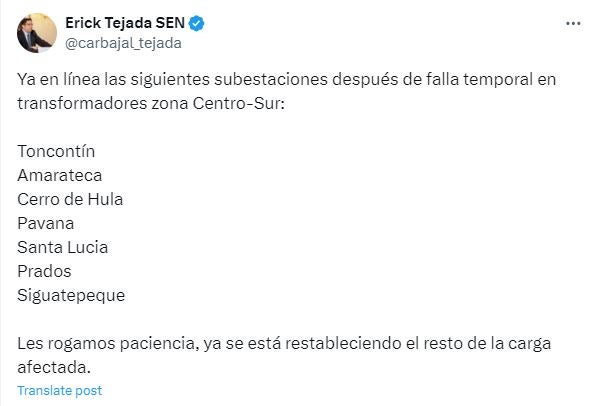Screen dimensions: 589x406
Task: Open Erick Tejada's profile picture
Action: point(37,33)
